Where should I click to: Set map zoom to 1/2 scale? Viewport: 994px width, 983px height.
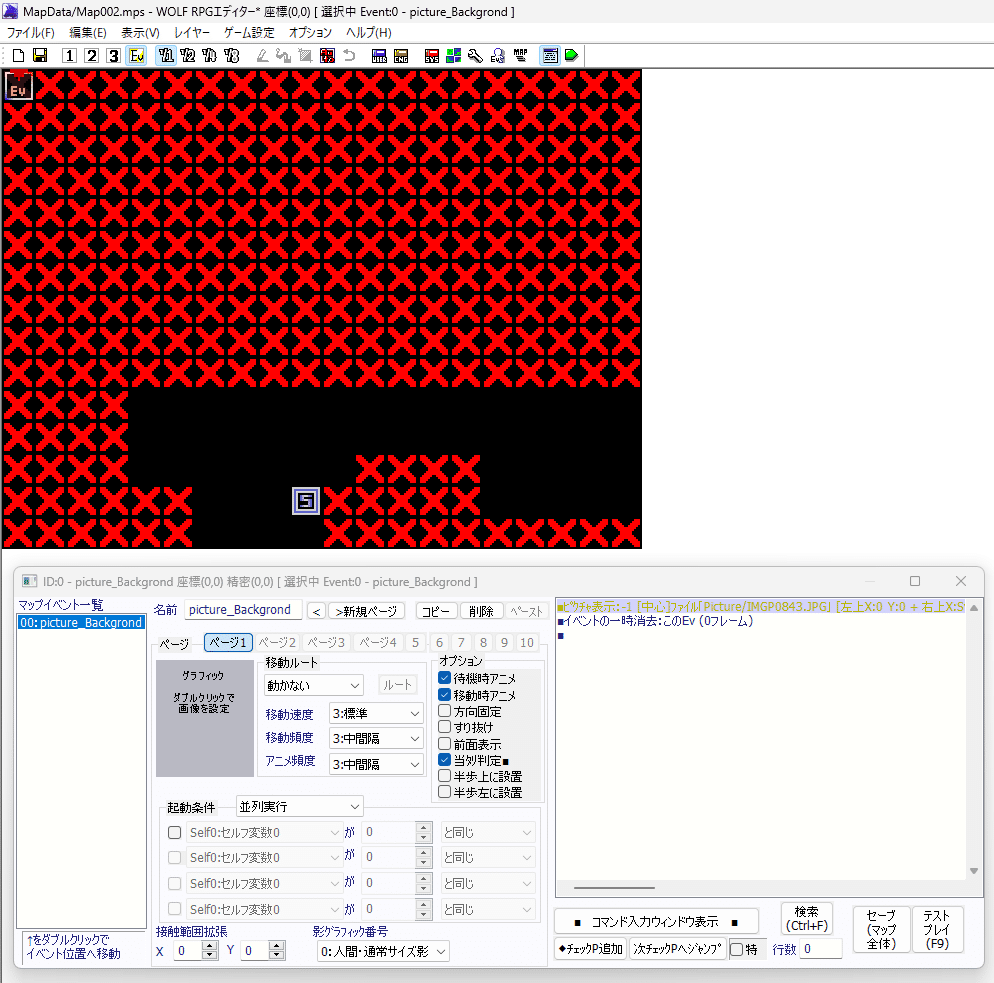[x=188, y=56]
